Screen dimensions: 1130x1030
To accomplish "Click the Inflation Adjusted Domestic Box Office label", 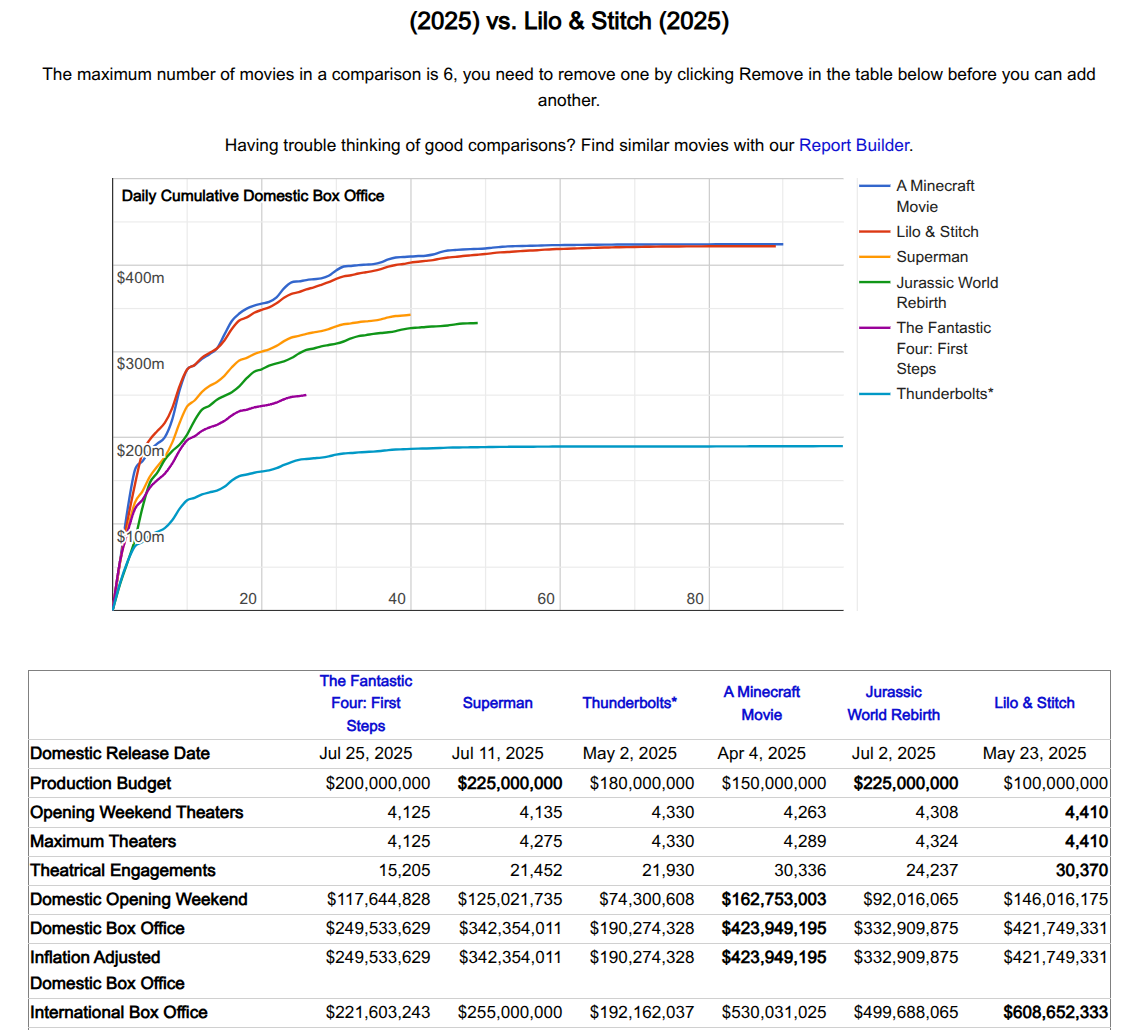I will (107, 970).
